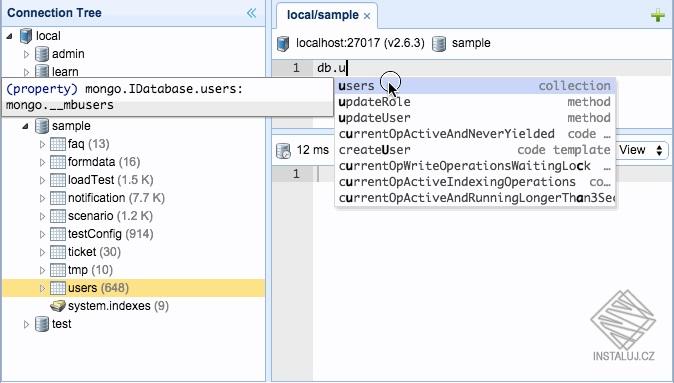
Task: Select scenario (1.2 K) collection
Action: 110,216
